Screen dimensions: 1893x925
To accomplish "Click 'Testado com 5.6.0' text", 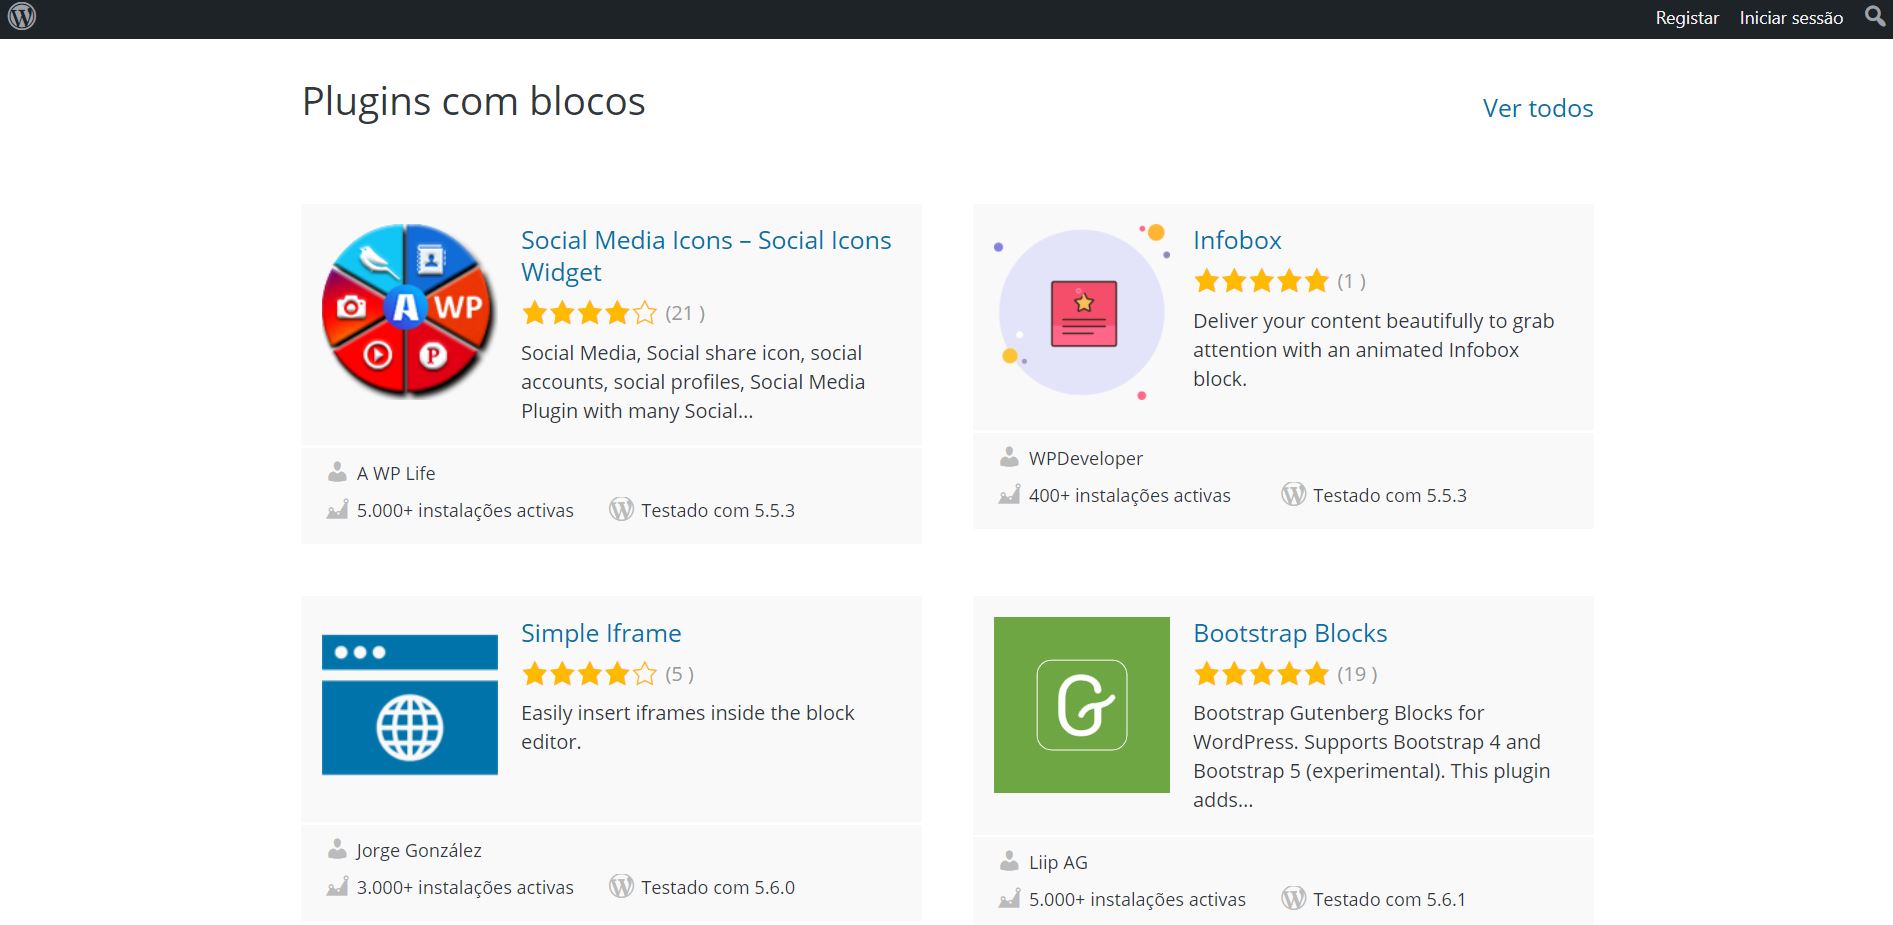I will click(x=718, y=887).
